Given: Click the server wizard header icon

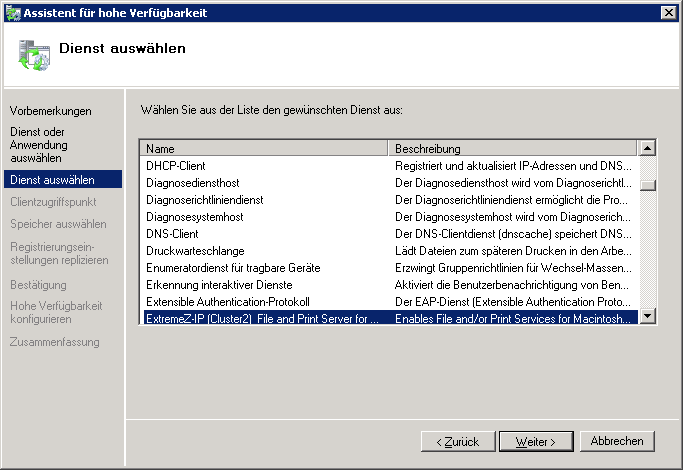Looking at the screenshot, I should (34, 55).
